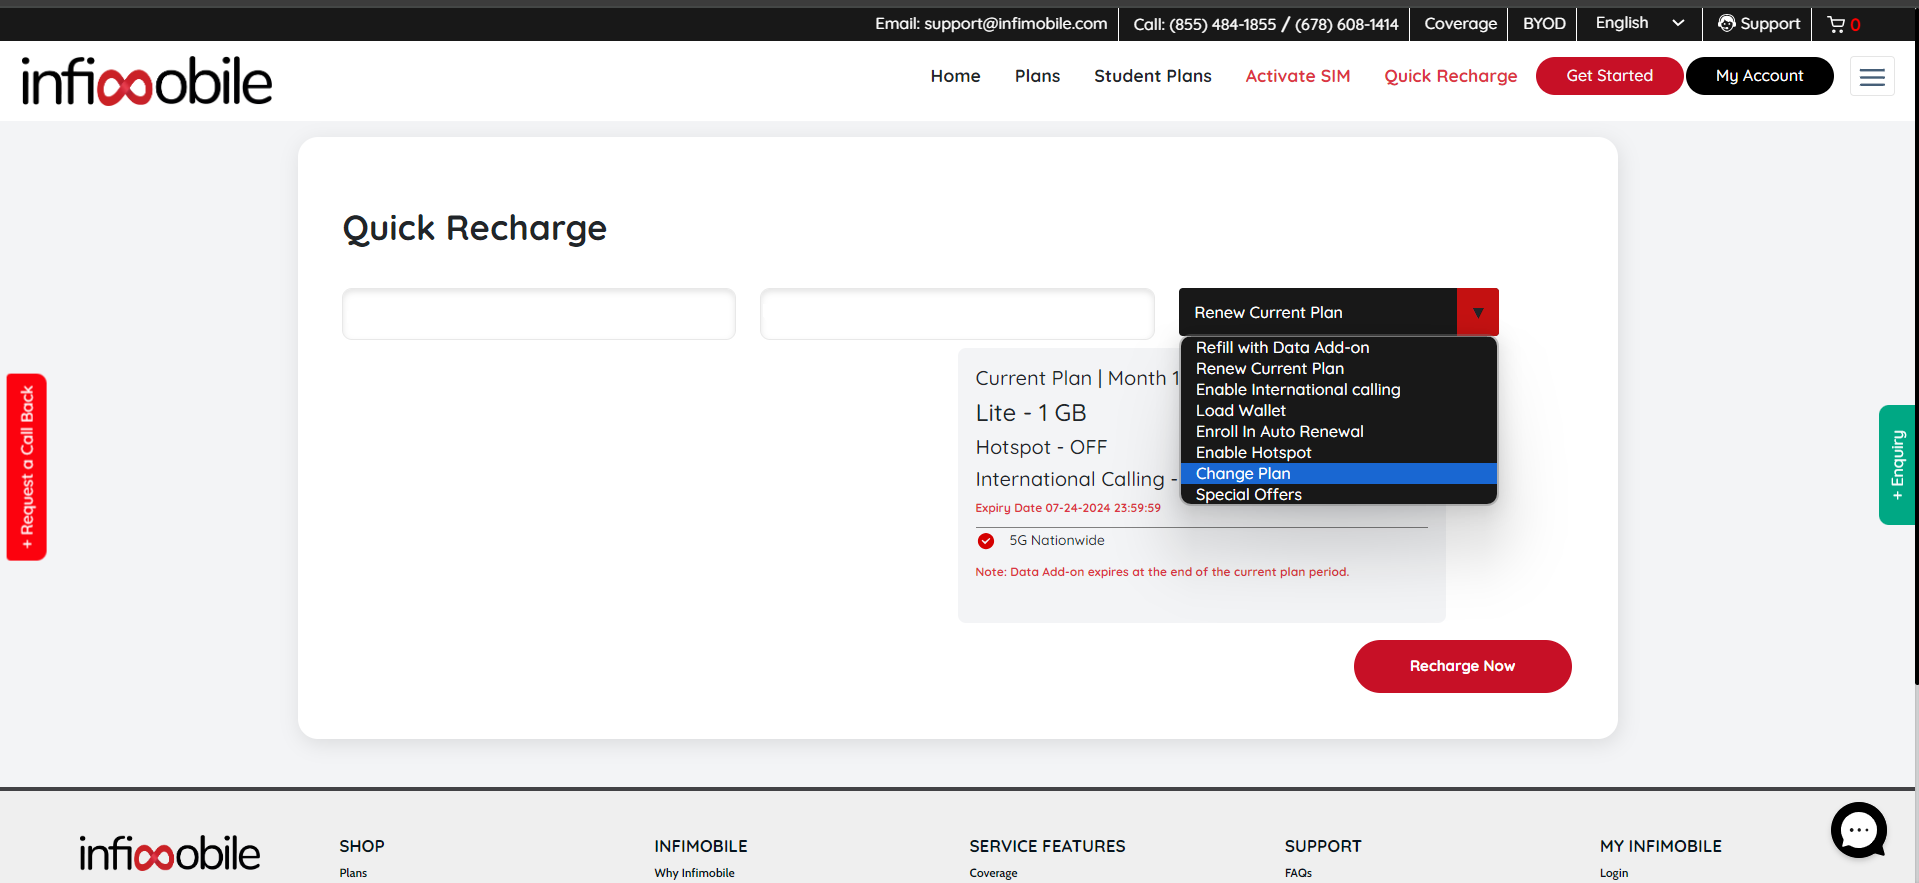
Task: Open Activate SIM nav link
Action: [x=1297, y=76]
